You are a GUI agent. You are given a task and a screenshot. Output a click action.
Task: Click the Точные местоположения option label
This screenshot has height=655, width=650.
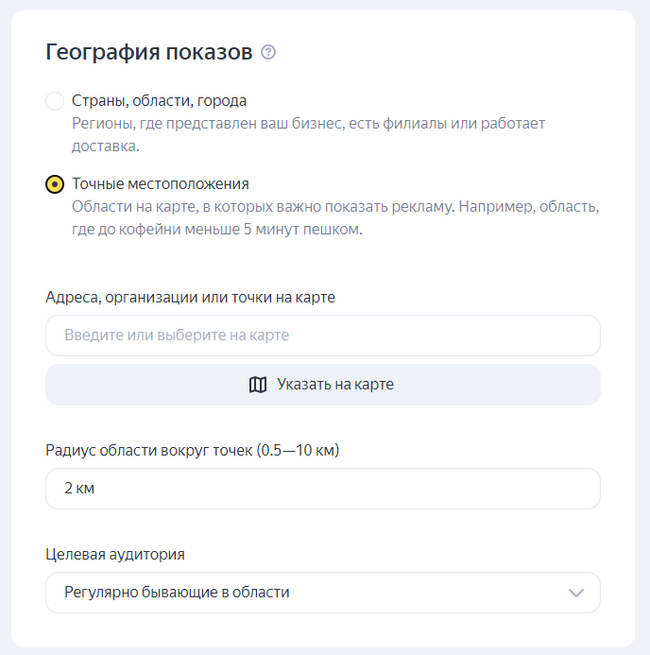tap(160, 184)
